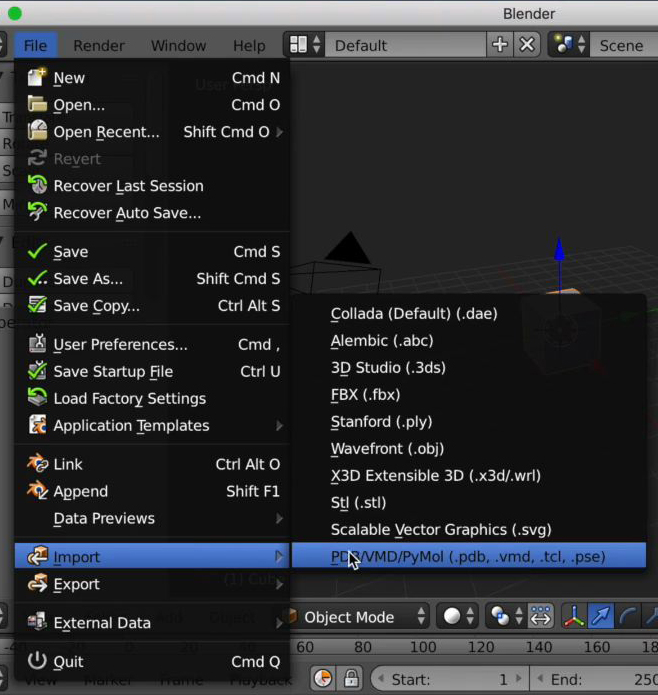The image size is (658, 695).
Task: Choose Save As... menu entry
Action: [x=152, y=278]
